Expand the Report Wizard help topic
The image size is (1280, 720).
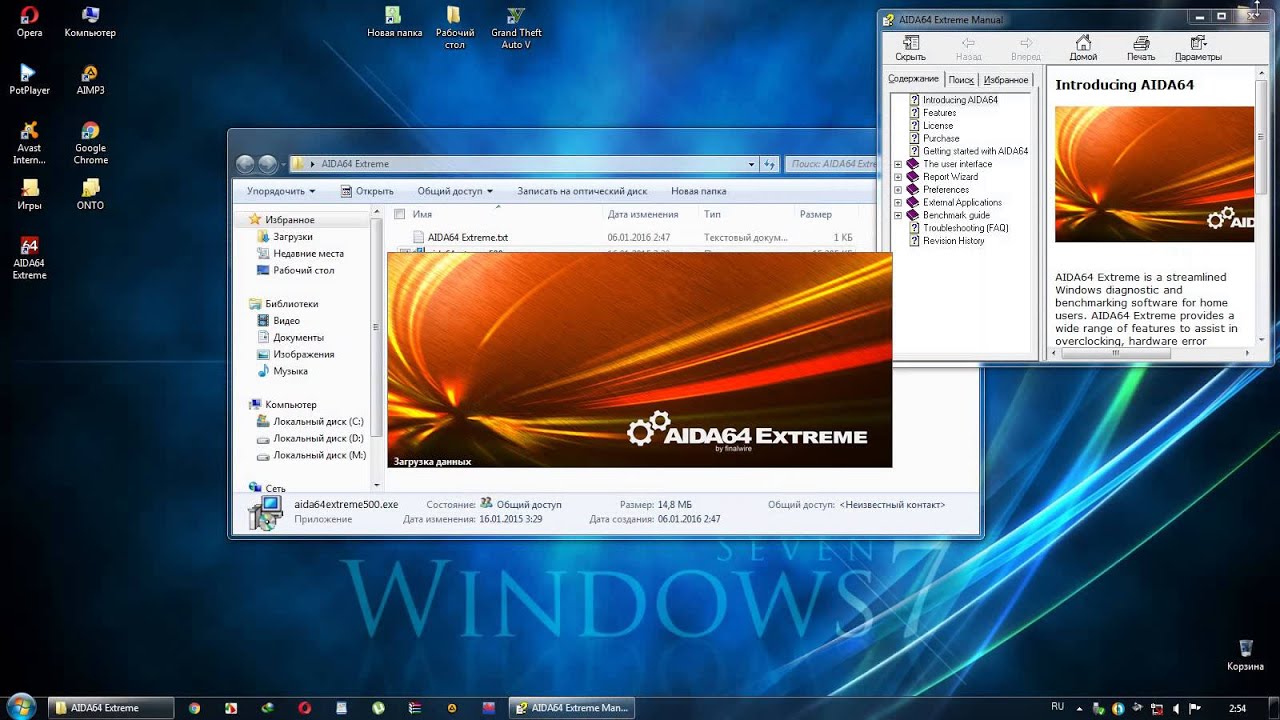tap(898, 177)
